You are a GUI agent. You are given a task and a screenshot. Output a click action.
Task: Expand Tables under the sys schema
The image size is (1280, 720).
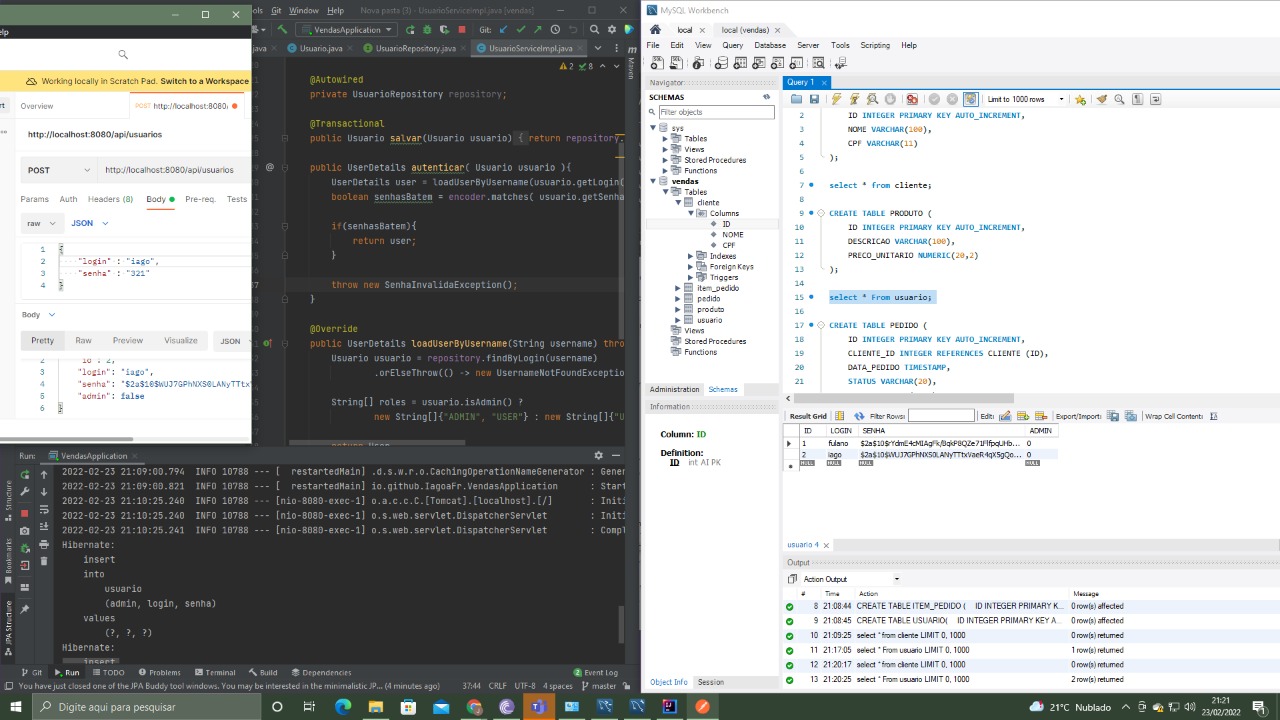coord(665,139)
